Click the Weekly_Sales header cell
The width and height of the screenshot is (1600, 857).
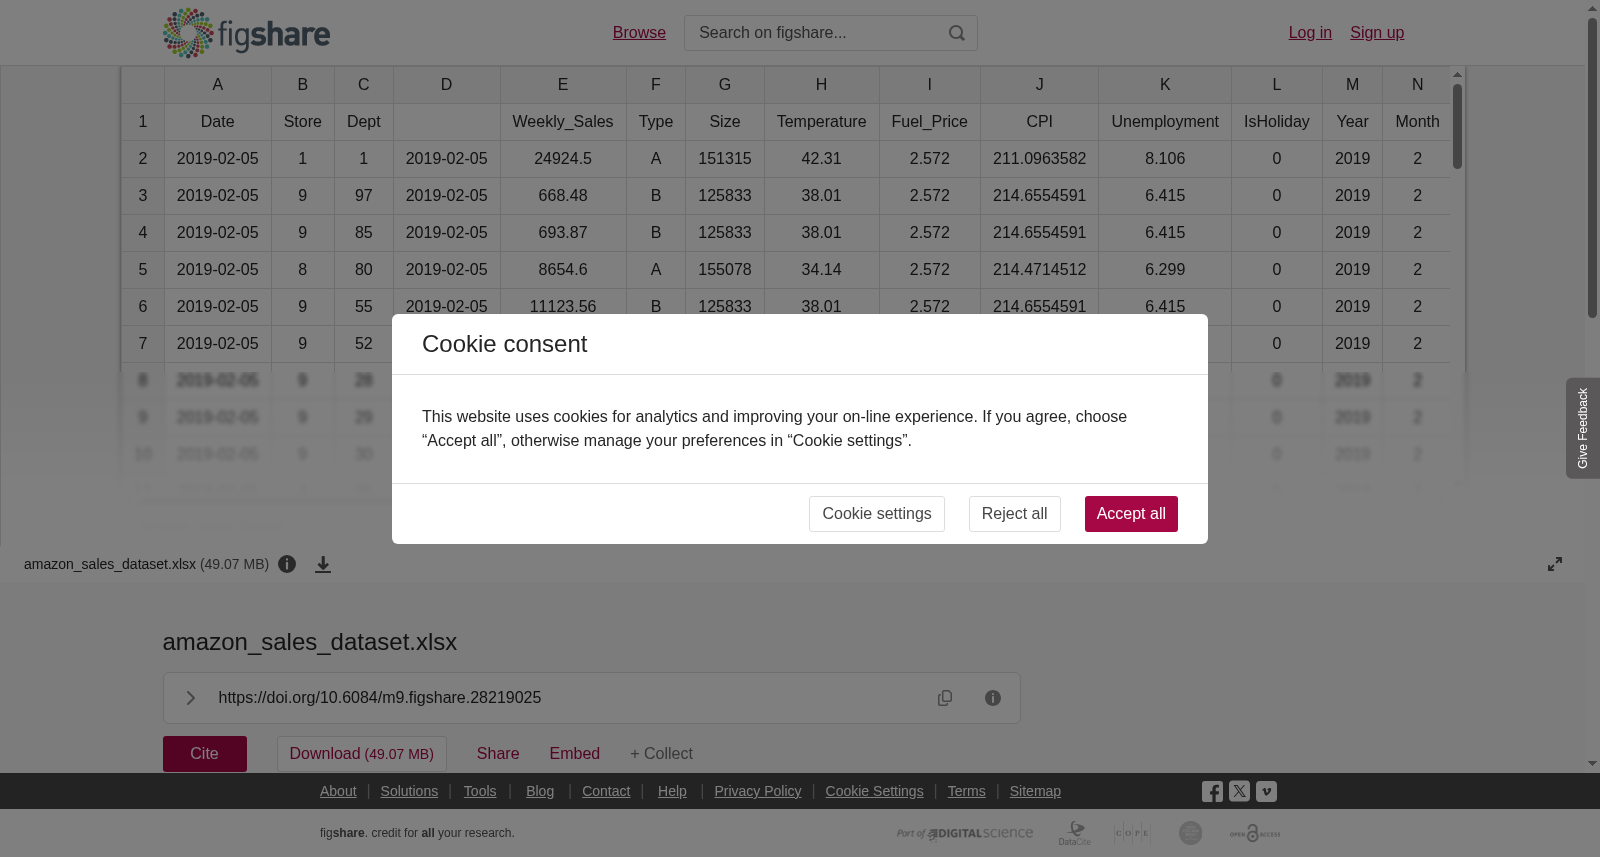(563, 122)
